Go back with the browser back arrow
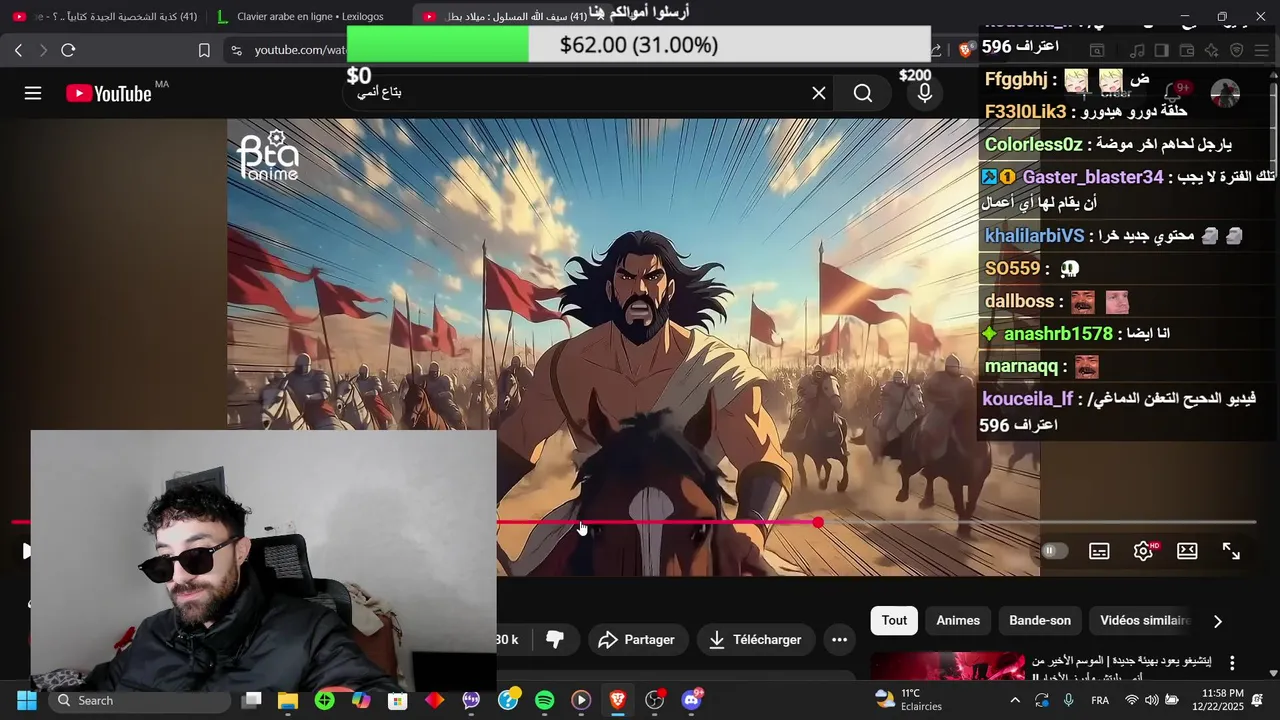The image size is (1280, 720). [18, 50]
